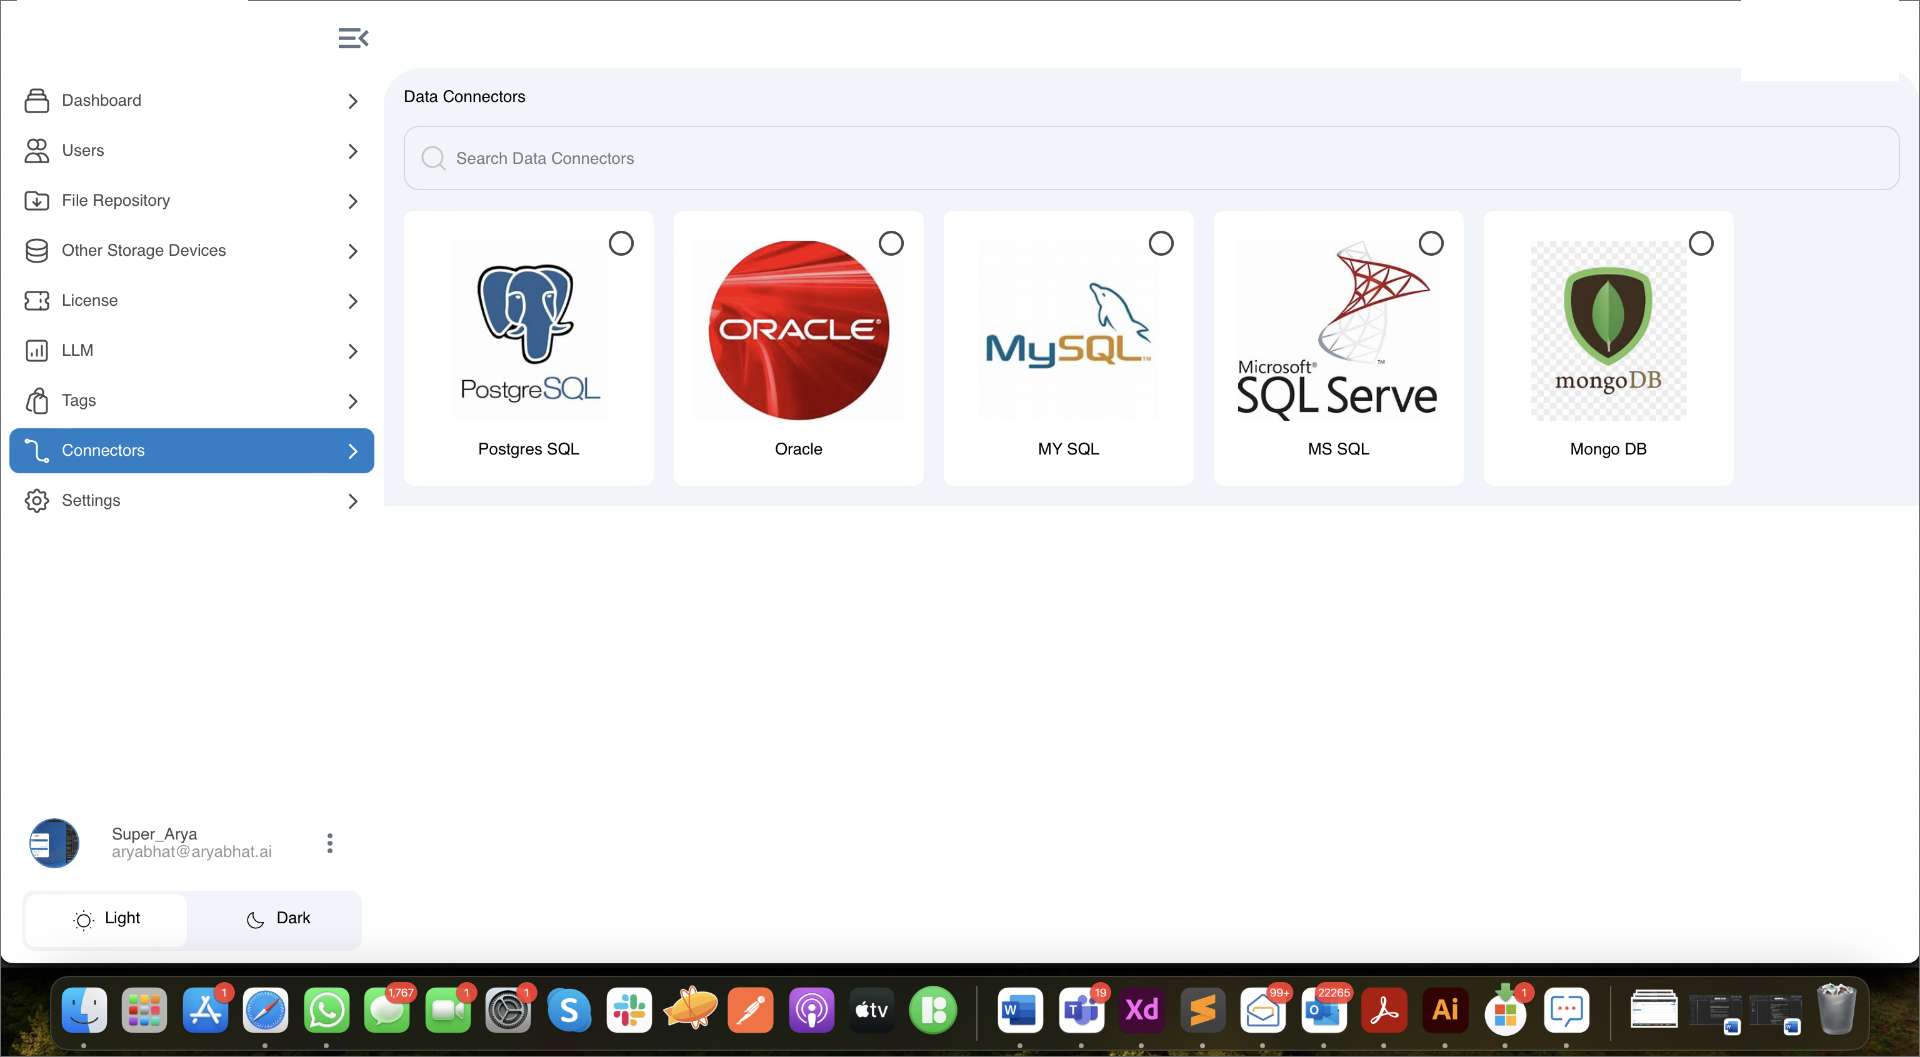1920x1057 pixels.
Task: Click the red Oracle logo
Action: pos(798,330)
